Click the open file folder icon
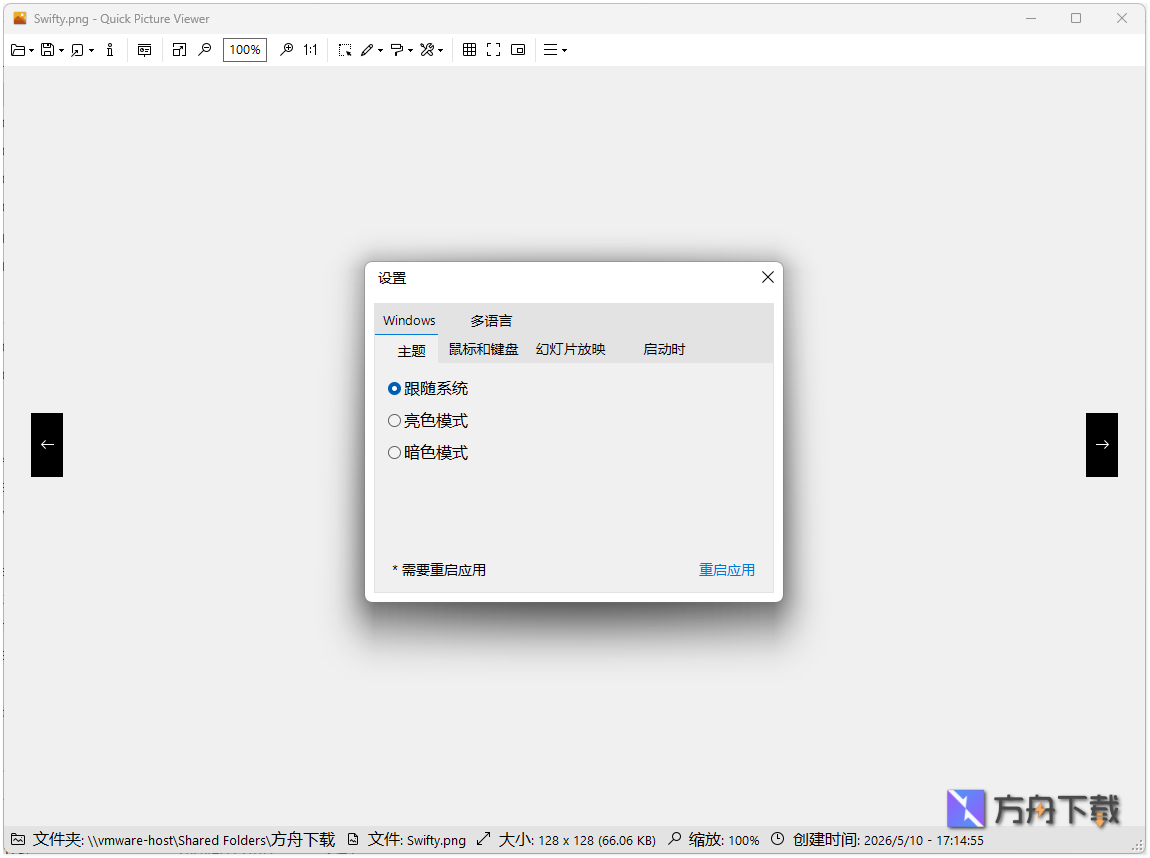Viewport: 1150px width, 858px height. (18, 50)
